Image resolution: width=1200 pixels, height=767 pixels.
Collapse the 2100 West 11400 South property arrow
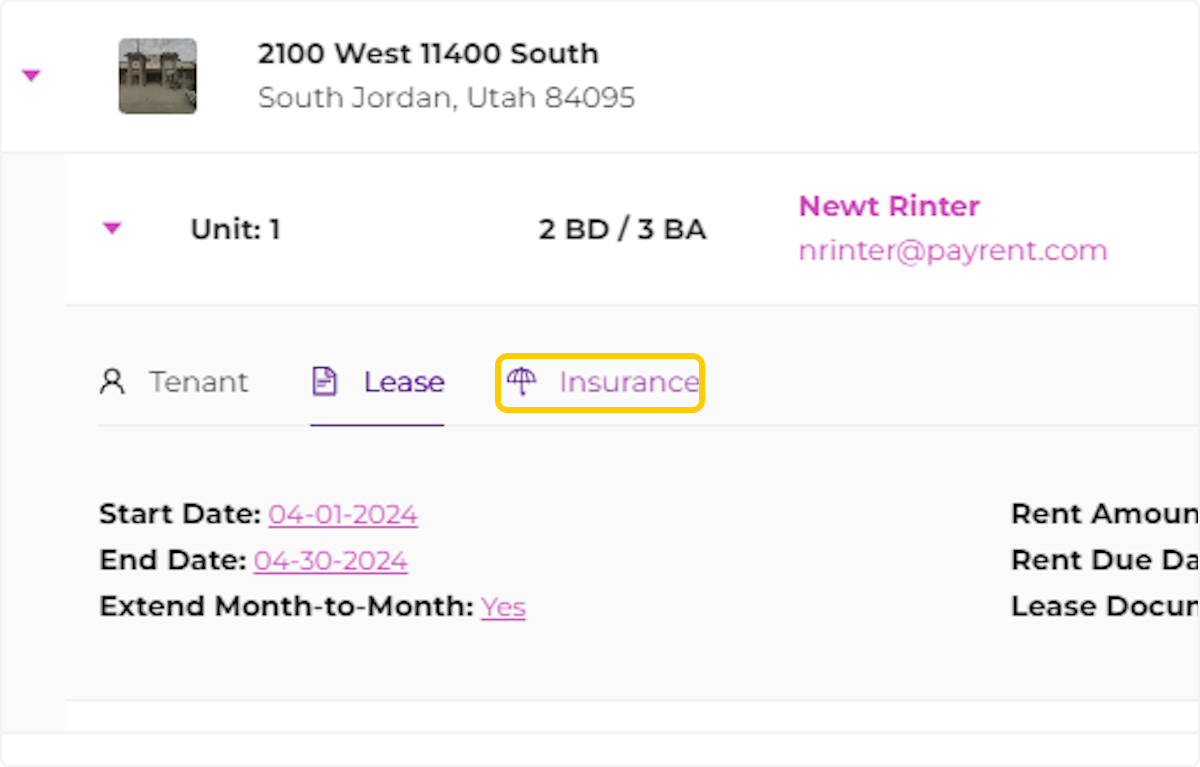click(x=31, y=75)
